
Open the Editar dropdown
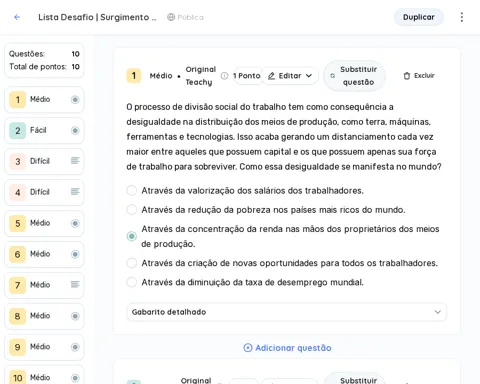(x=289, y=76)
